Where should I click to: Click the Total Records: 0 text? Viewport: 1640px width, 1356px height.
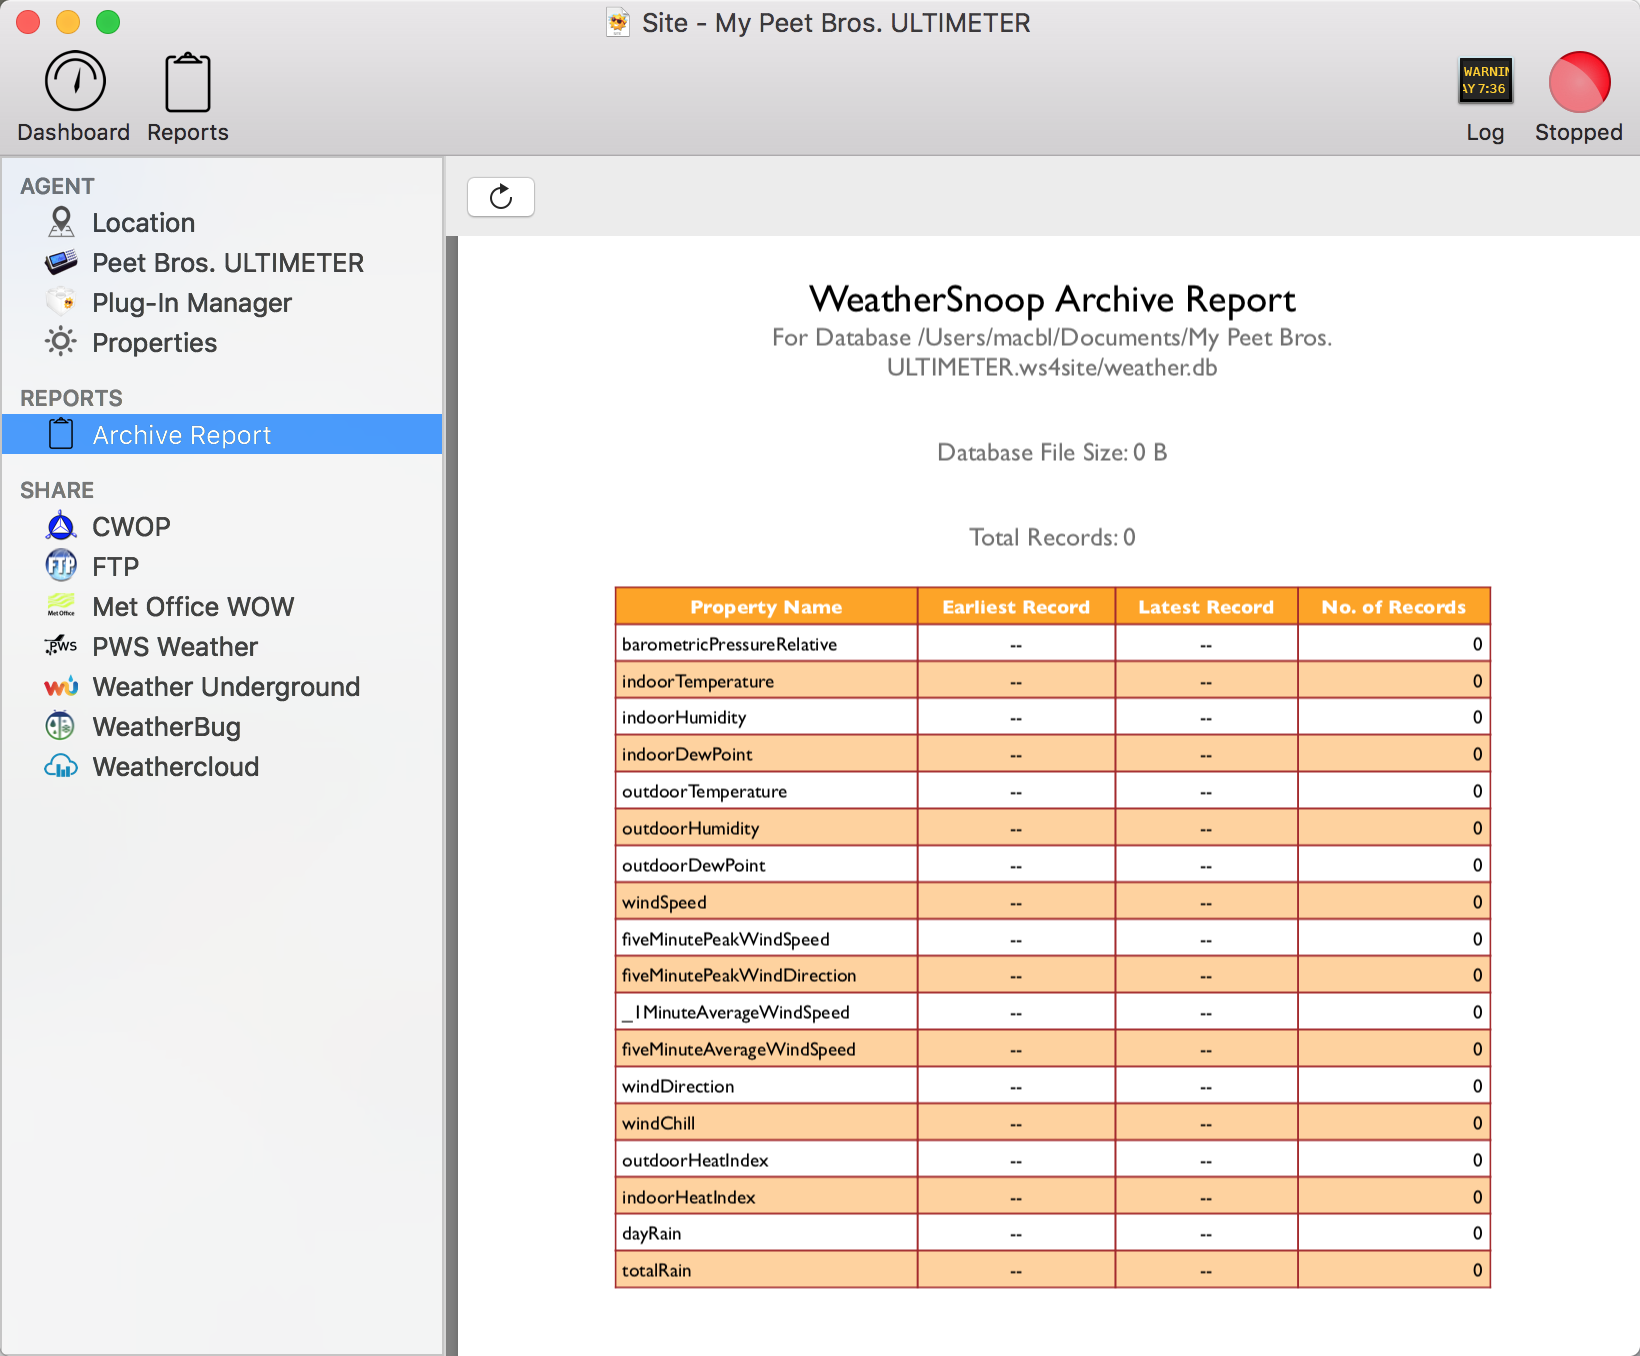click(x=1052, y=537)
